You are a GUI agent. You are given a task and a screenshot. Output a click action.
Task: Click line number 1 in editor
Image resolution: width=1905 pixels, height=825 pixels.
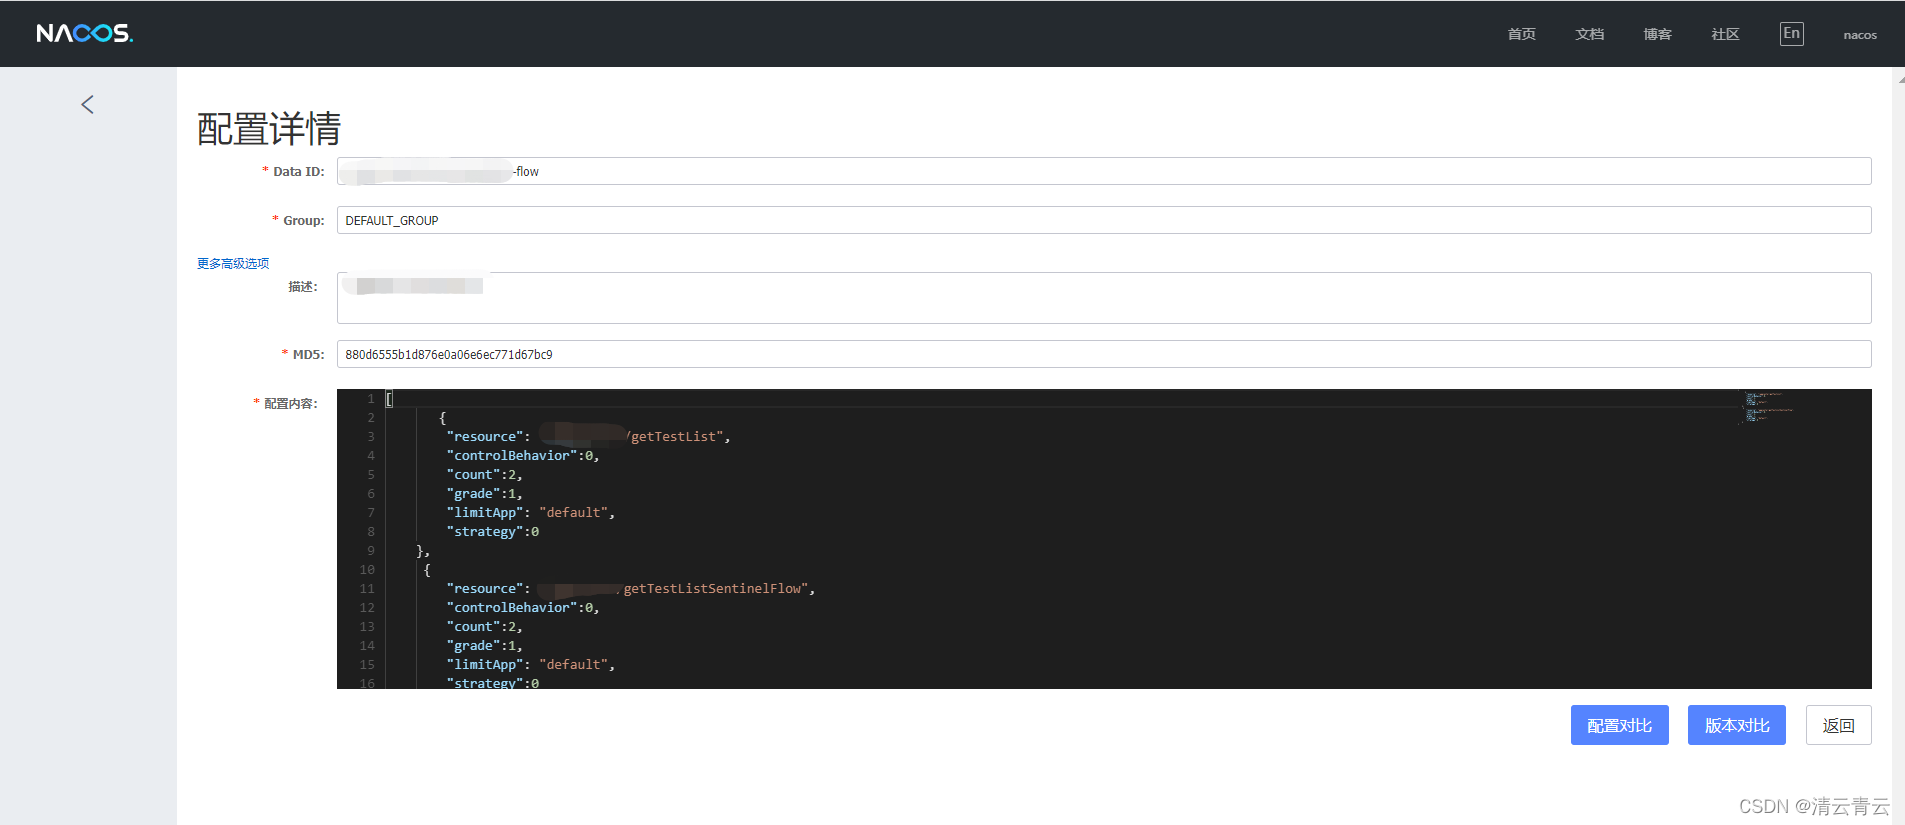[370, 399]
